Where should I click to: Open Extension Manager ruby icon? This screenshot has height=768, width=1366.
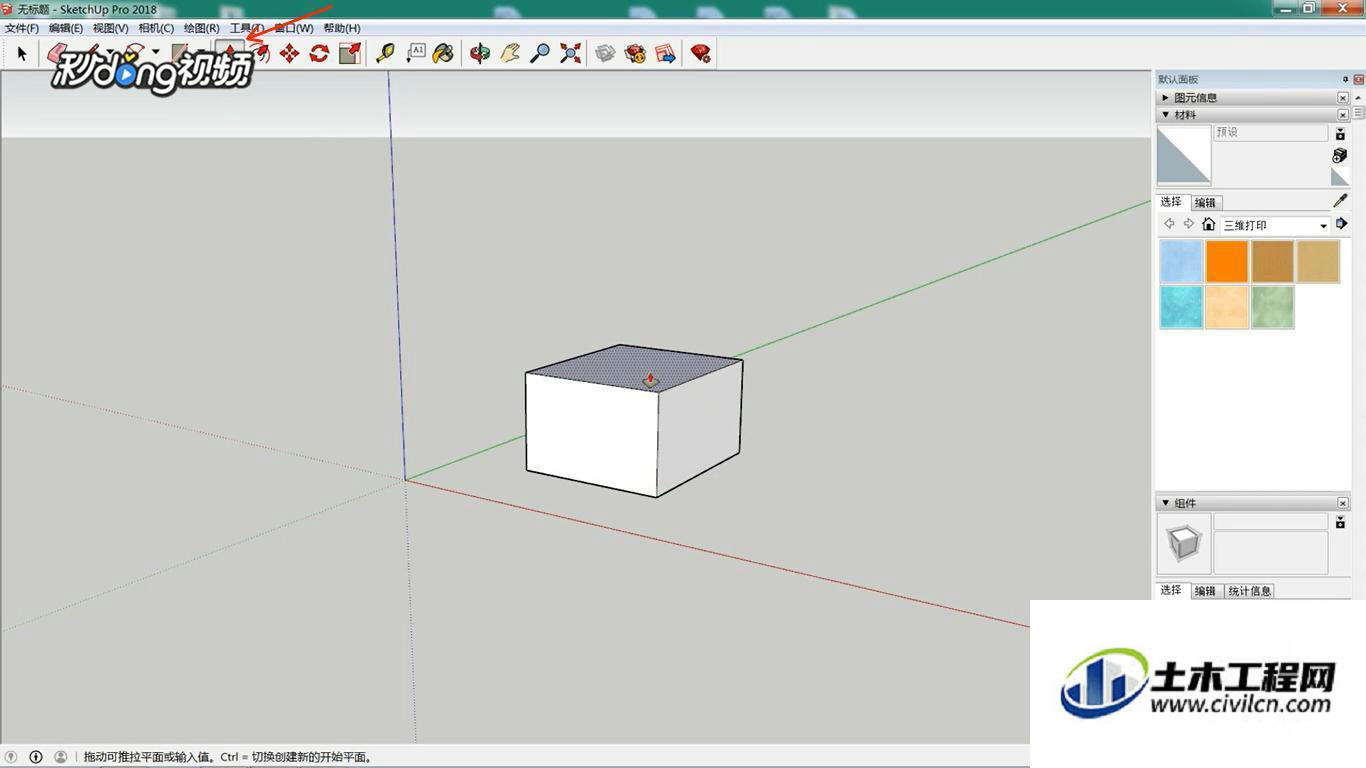[x=701, y=54]
